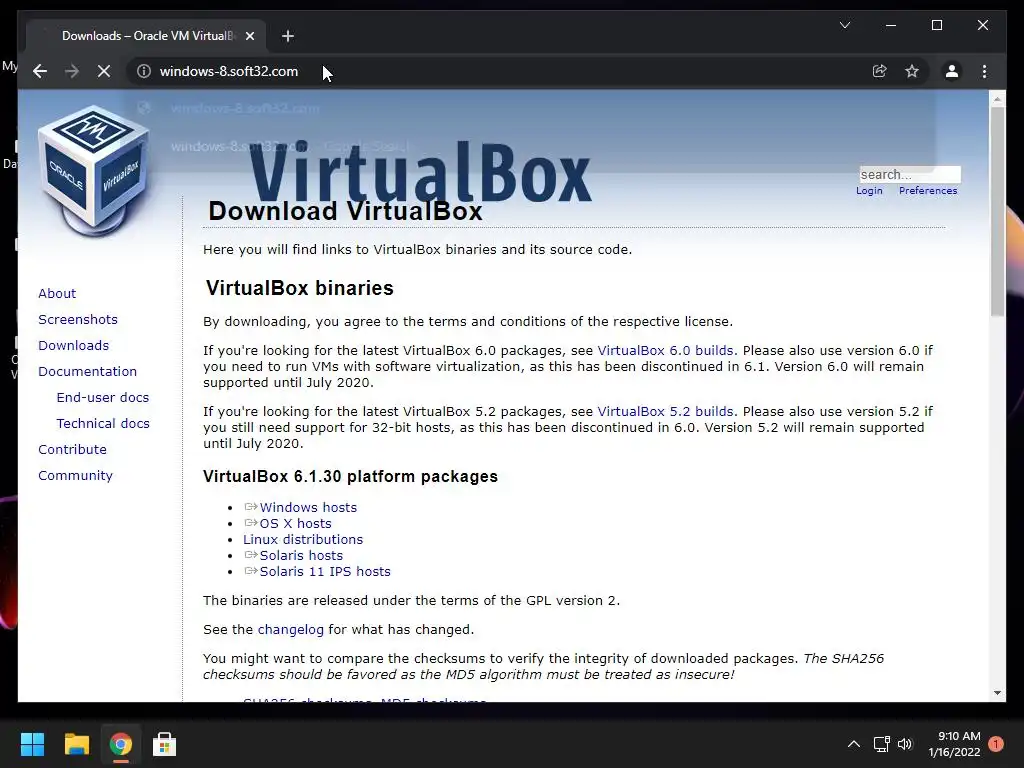
Task: Open File Explorer from taskbar
Action: [76, 744]
